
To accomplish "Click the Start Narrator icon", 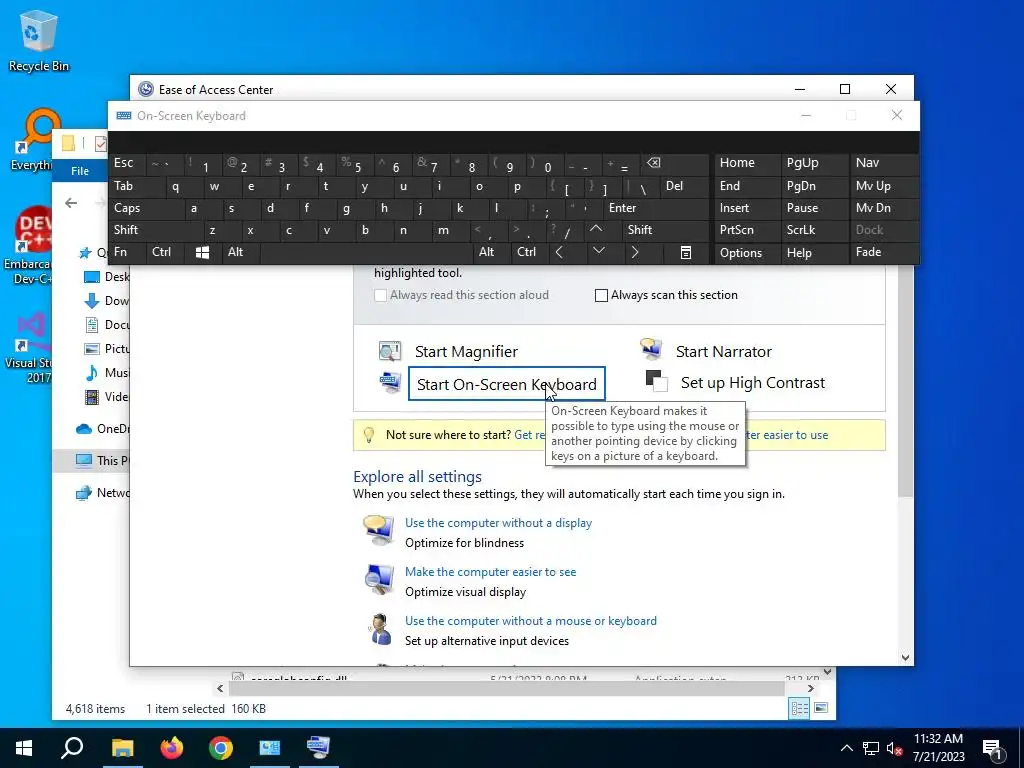I will click(x=651, y=349).
